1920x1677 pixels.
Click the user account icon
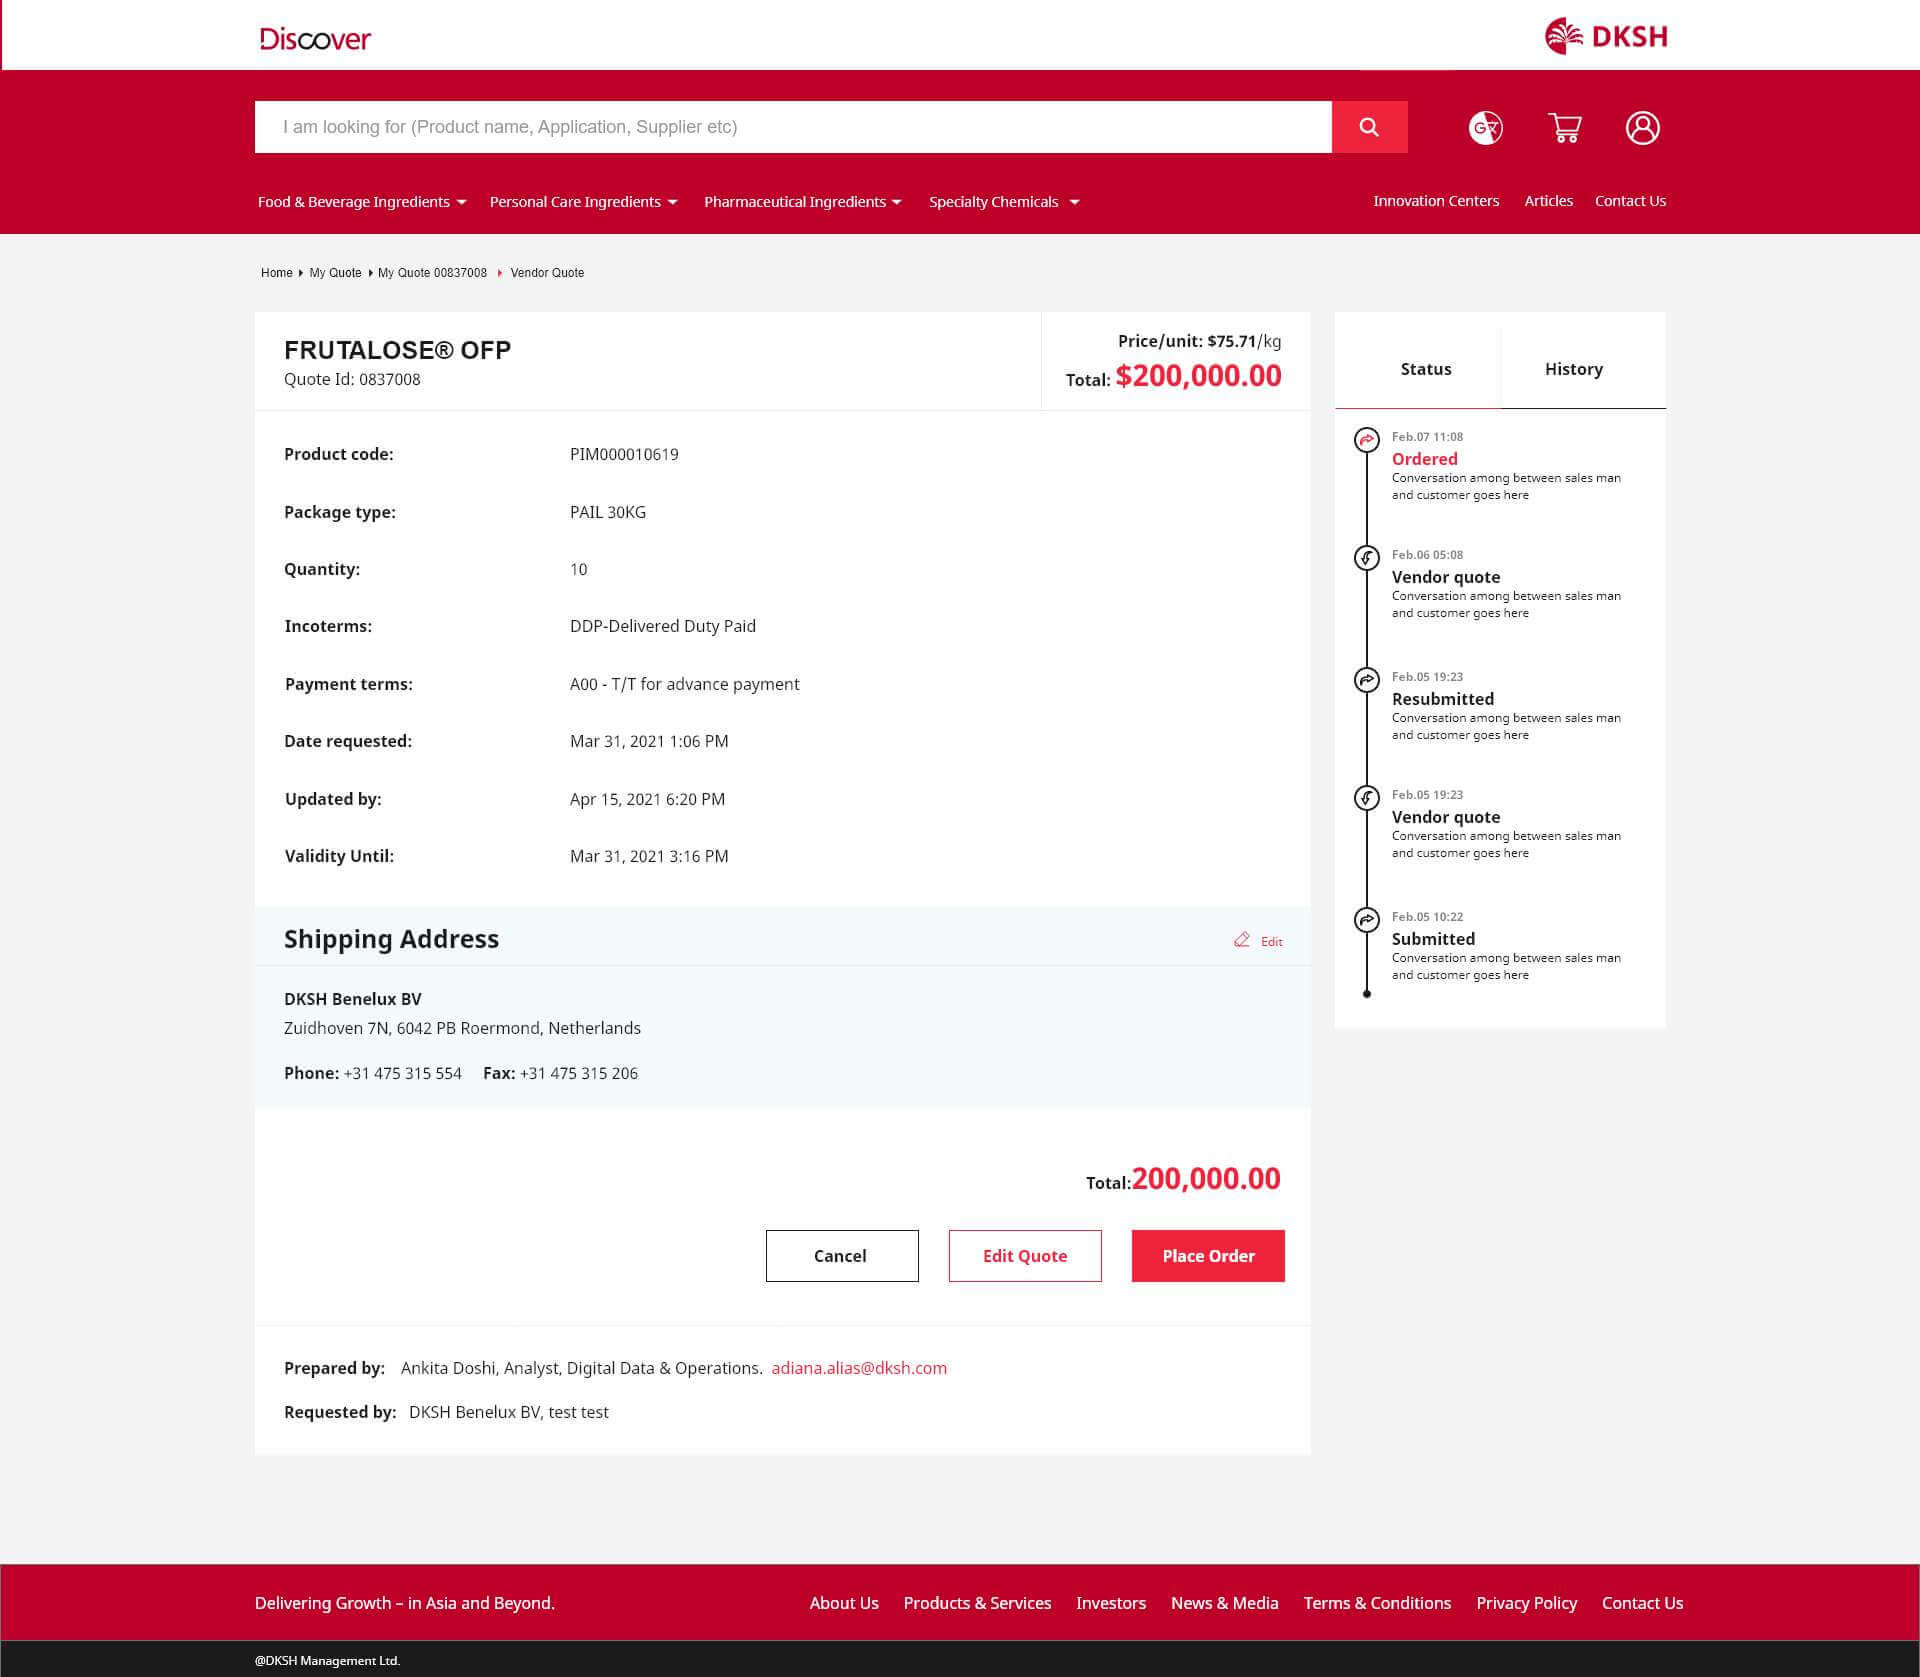tap(1643, 127)
